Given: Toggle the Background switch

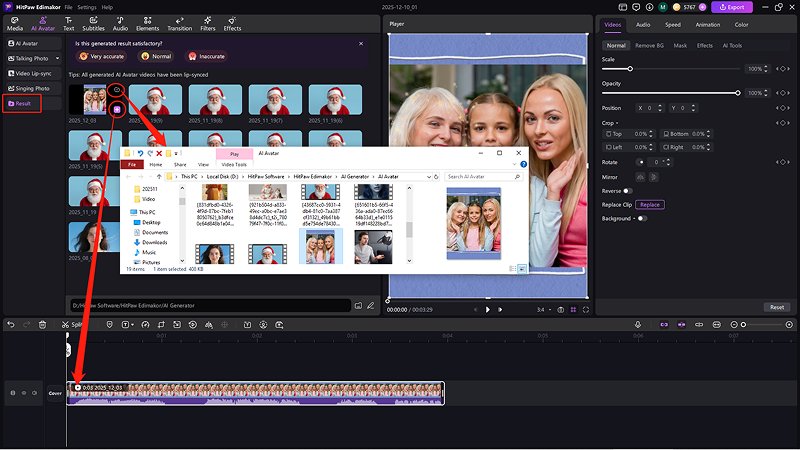Looking at the screenshot, I should tap(641, 218).
